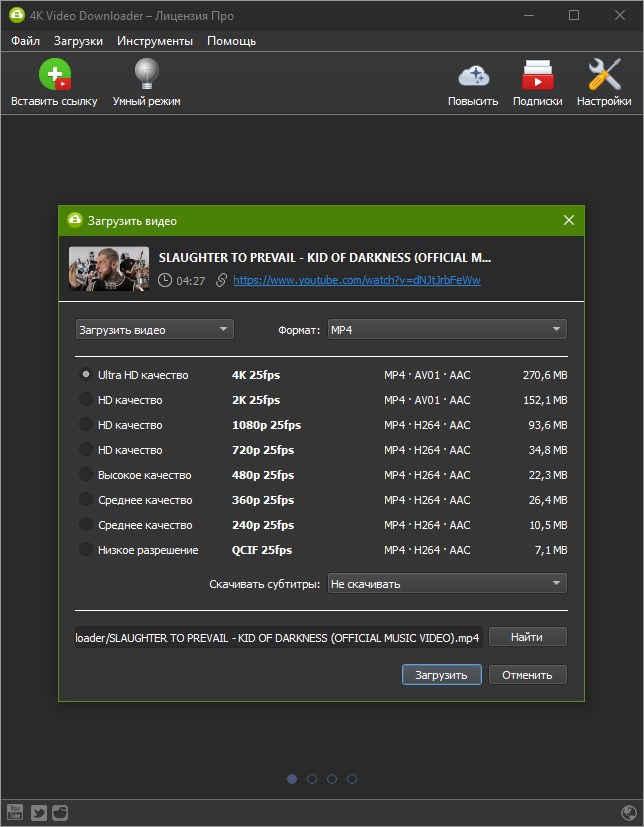Close the Загрузить видео dialog
The height and width of the screenshot is (827, 644).
(569, 220)
